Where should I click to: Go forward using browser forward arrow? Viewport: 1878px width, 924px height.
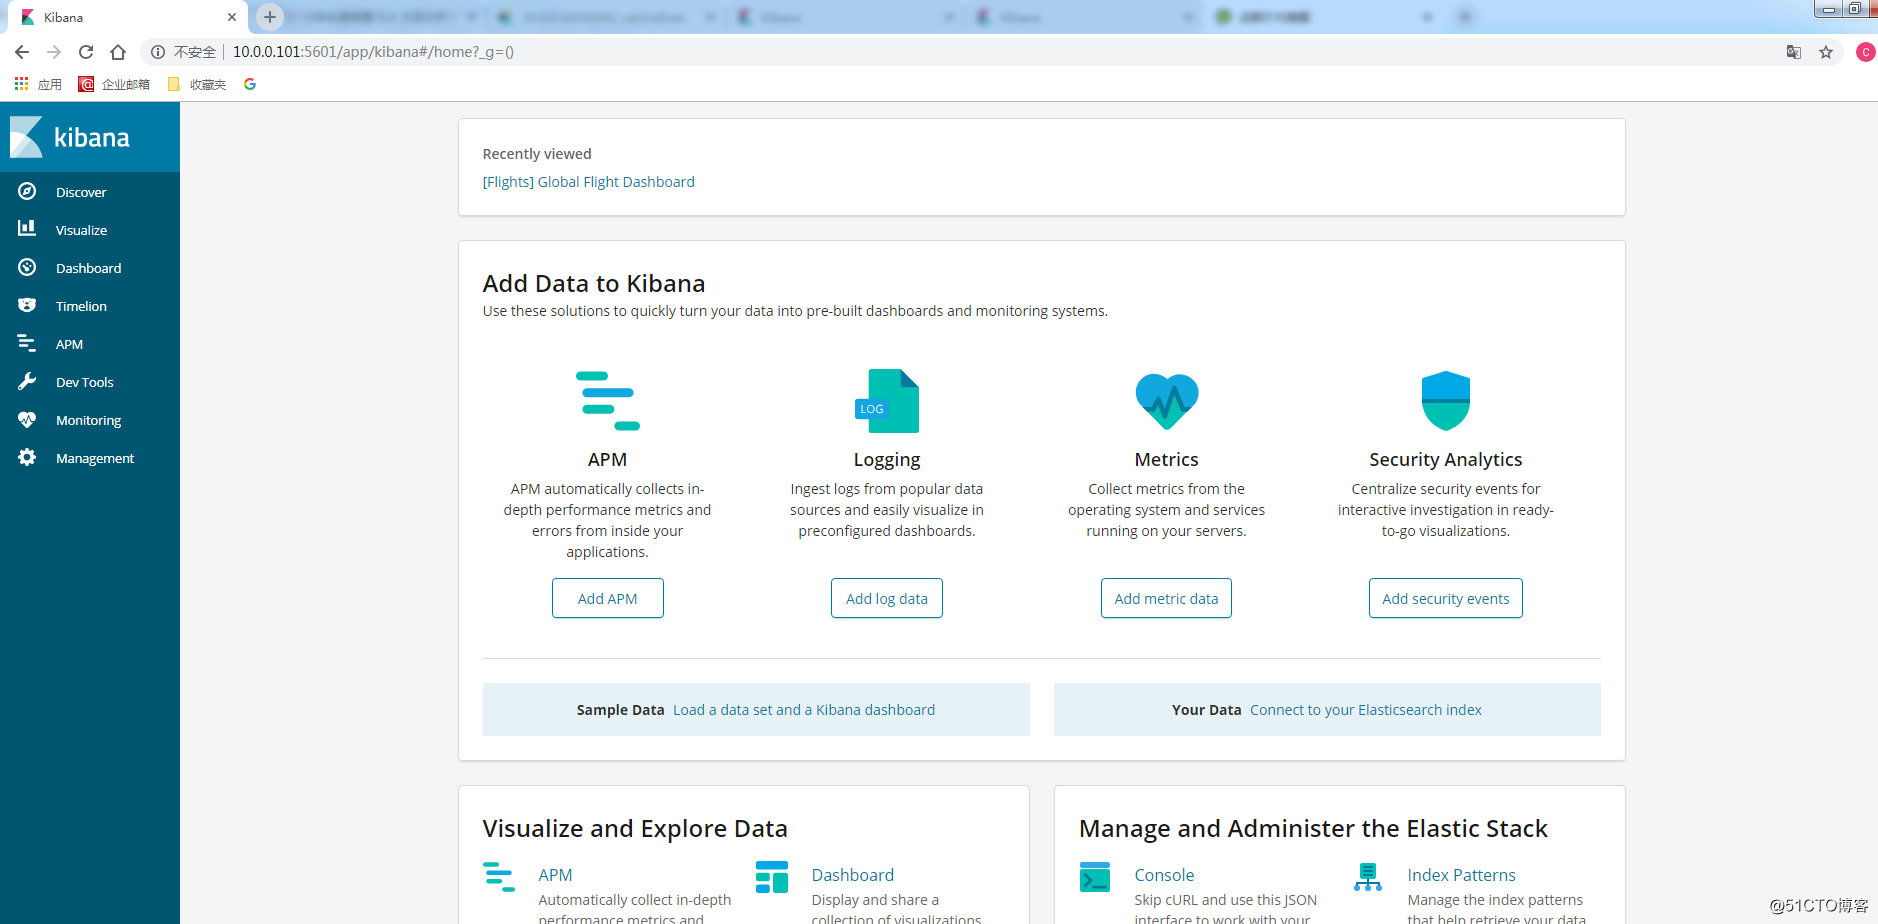click(x=54, y=52)
